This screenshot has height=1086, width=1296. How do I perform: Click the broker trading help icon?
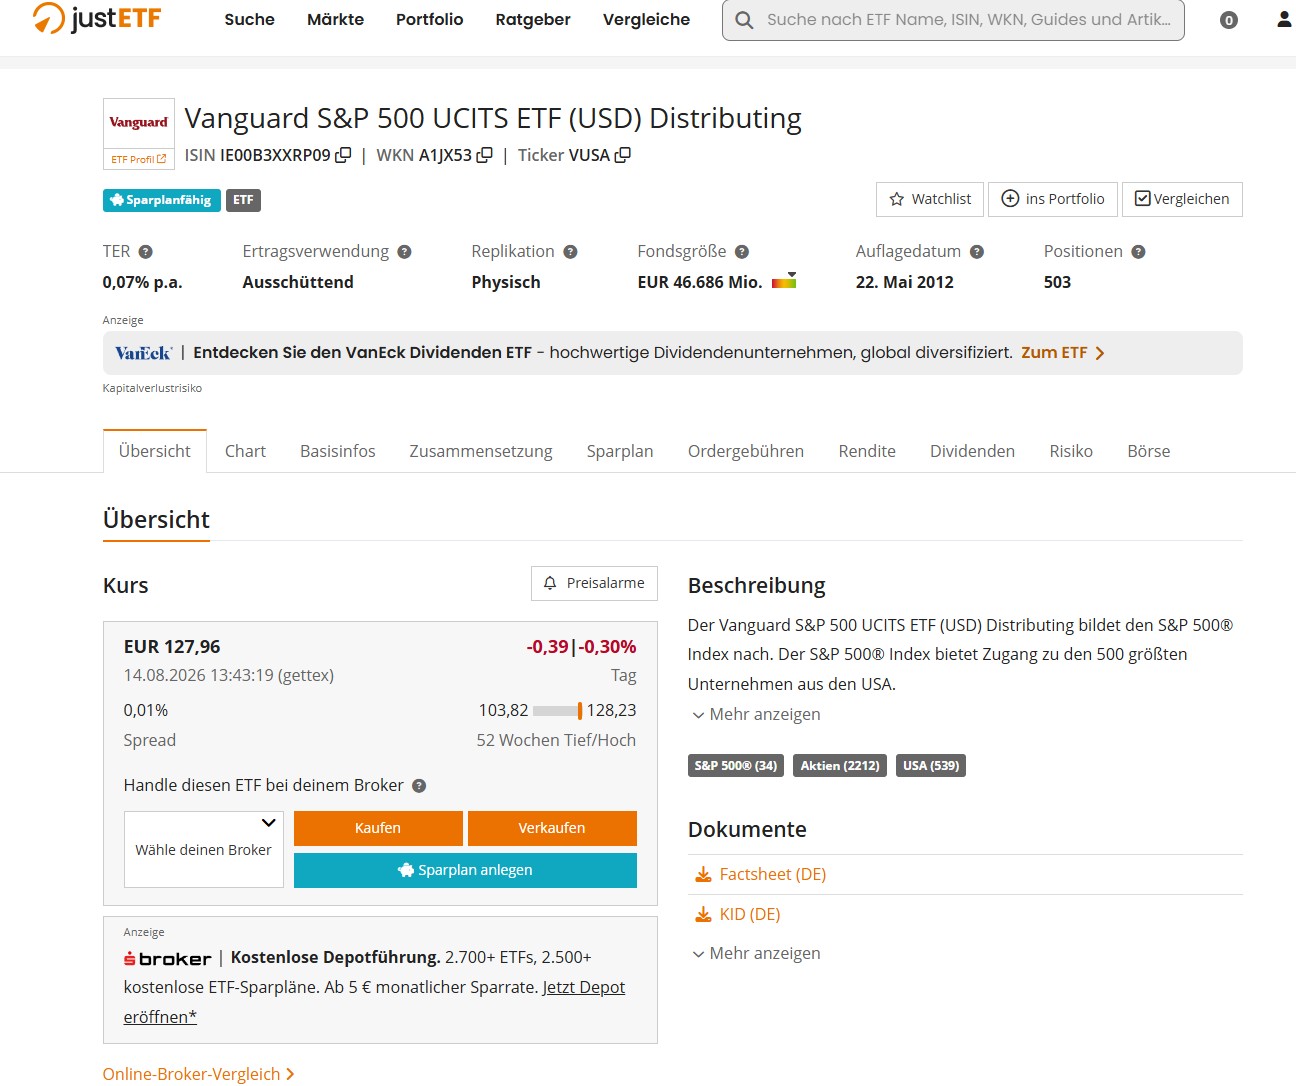(x=419, y=786)
